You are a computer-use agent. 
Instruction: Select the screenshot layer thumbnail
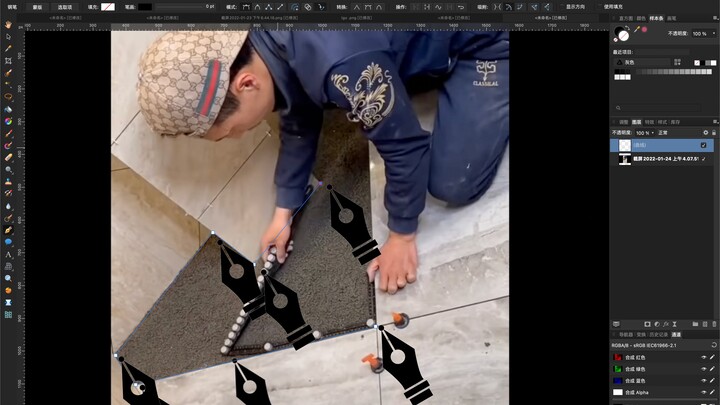coord(626,158)
